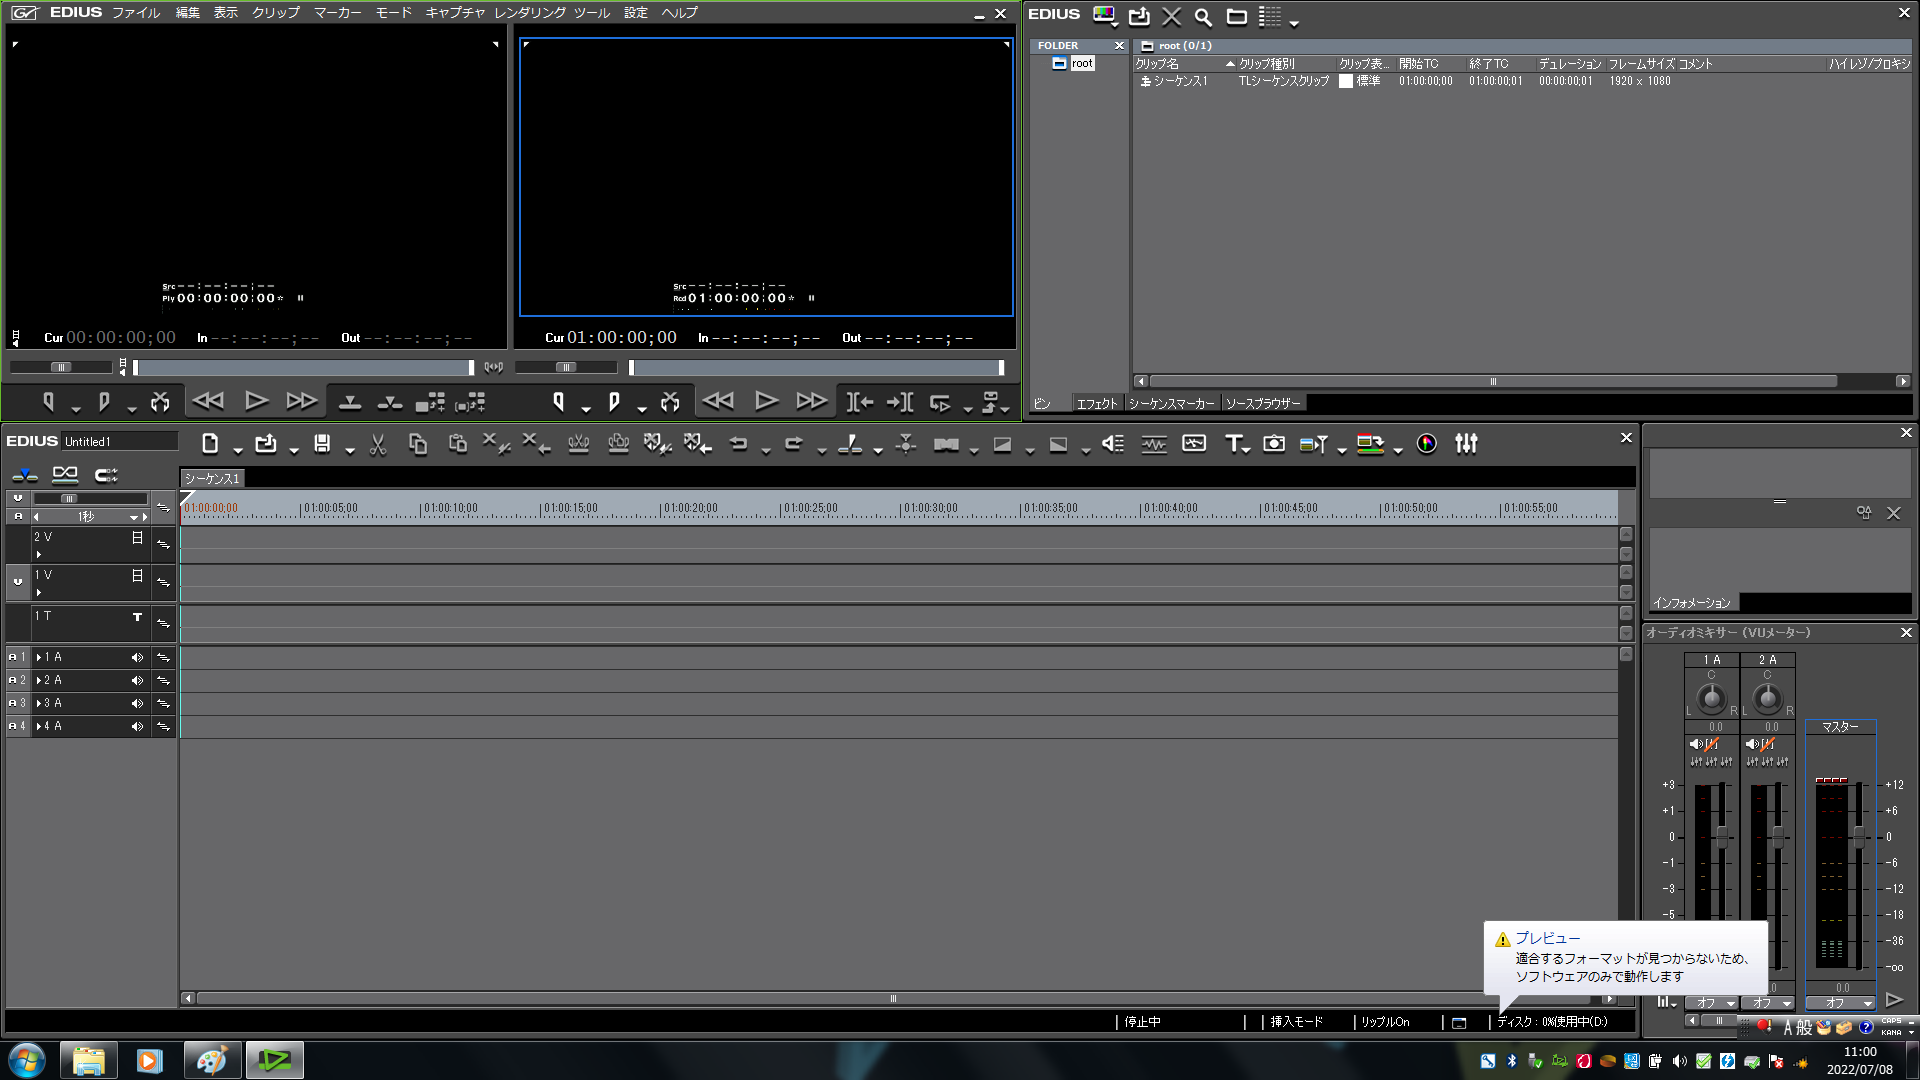Click the mixer faders palette icon
This screenshot has height=1080, width=1920.
1466,444
